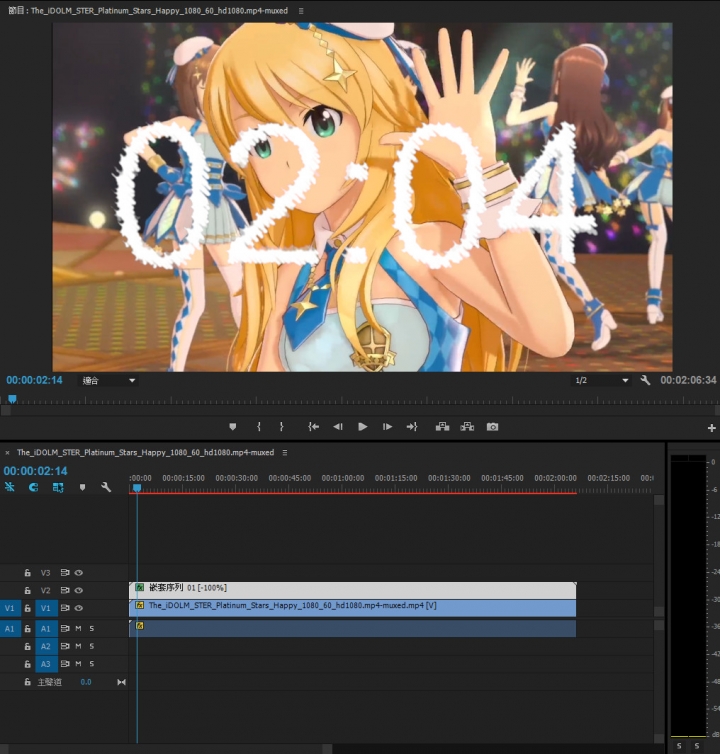Click Mark In bracket button

[x=259, y=427]
